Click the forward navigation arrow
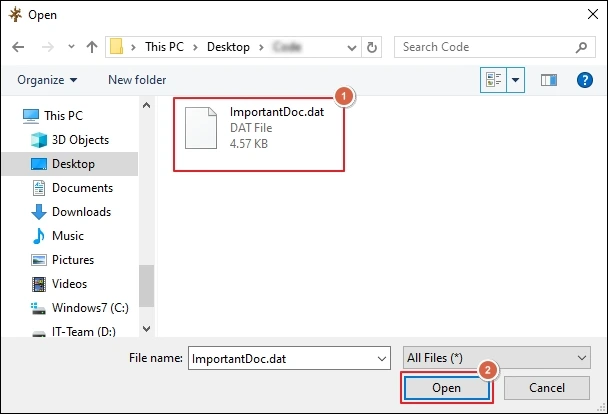The height and width of the screenshot is (414, 608). (48, 47)
